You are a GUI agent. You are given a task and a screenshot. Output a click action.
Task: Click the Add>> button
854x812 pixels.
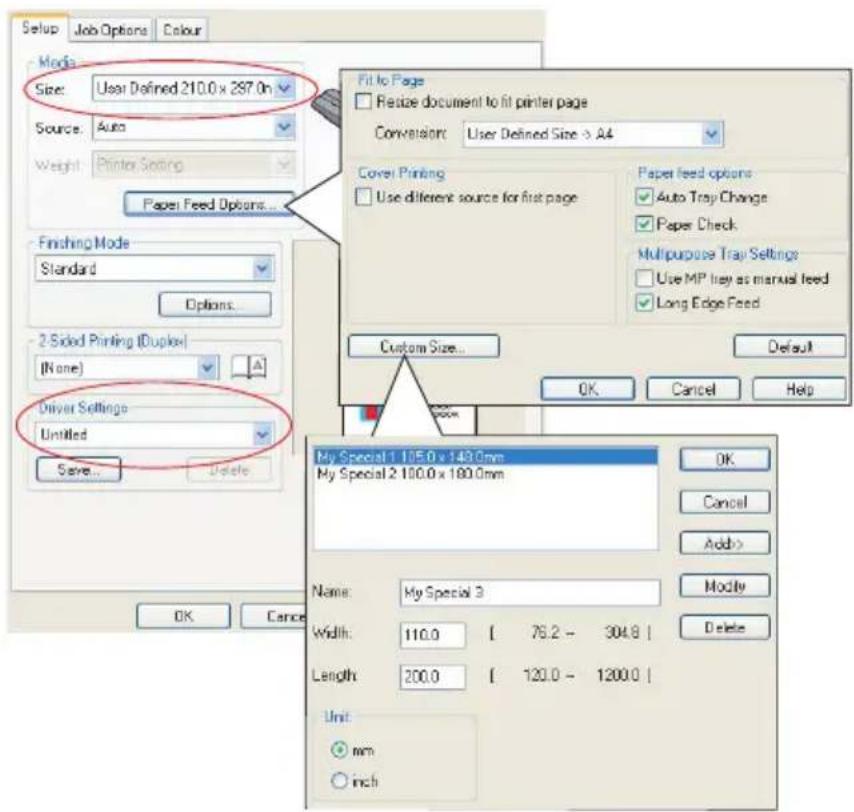click(x=725, y=543)
